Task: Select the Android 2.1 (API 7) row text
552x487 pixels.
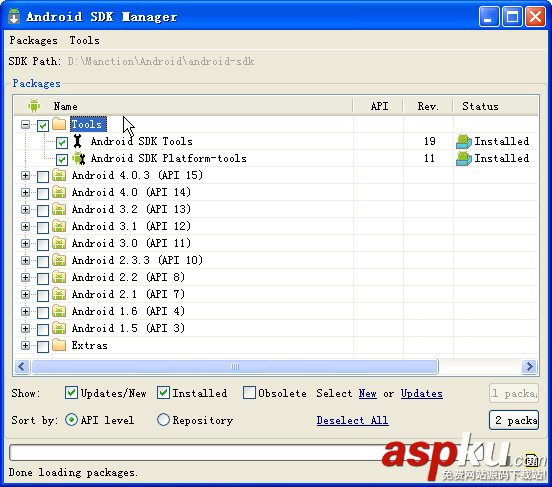Action: coord(128,294)
